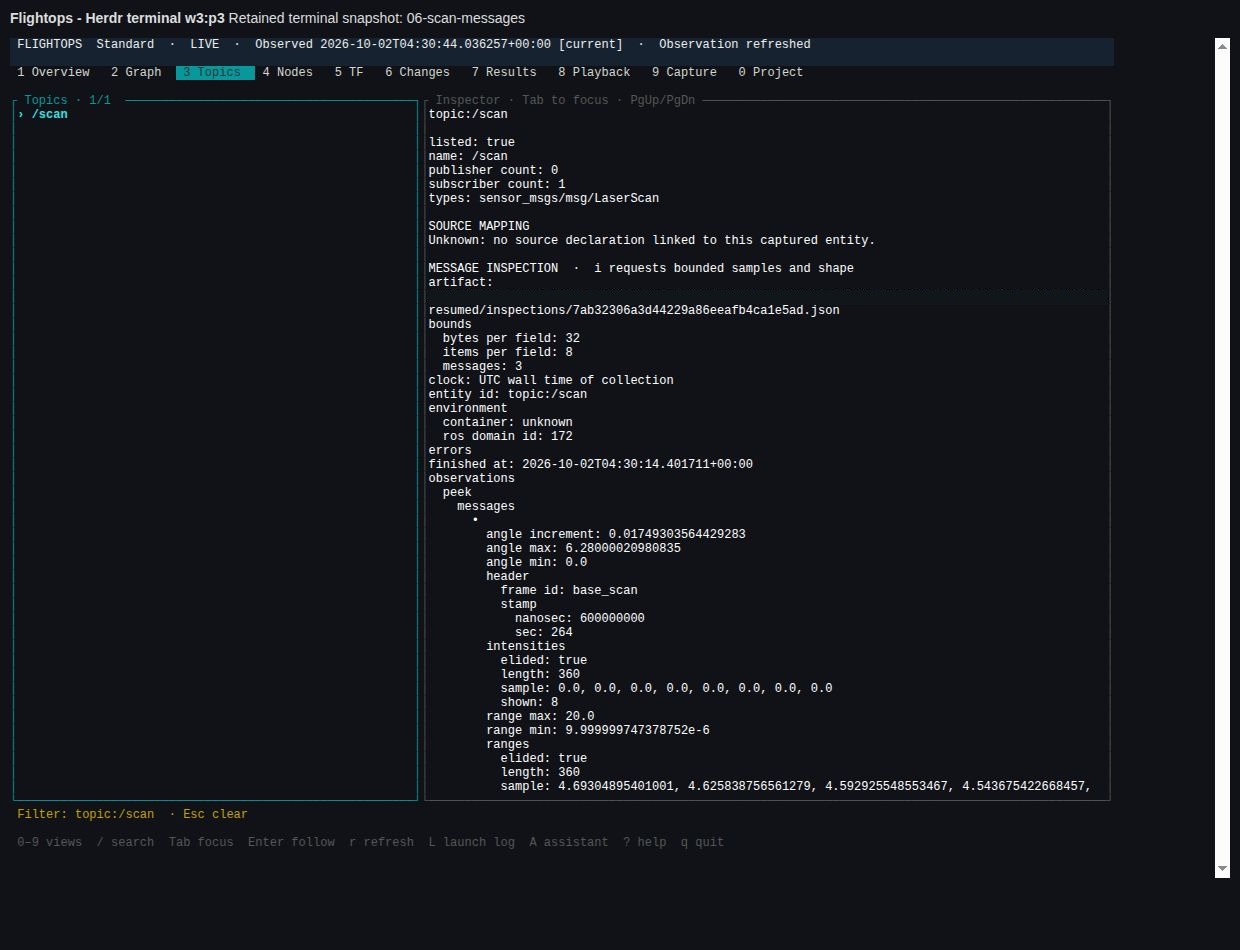
Task: Go to the 4 Nodes tab
Action: (x=287, y=72)
